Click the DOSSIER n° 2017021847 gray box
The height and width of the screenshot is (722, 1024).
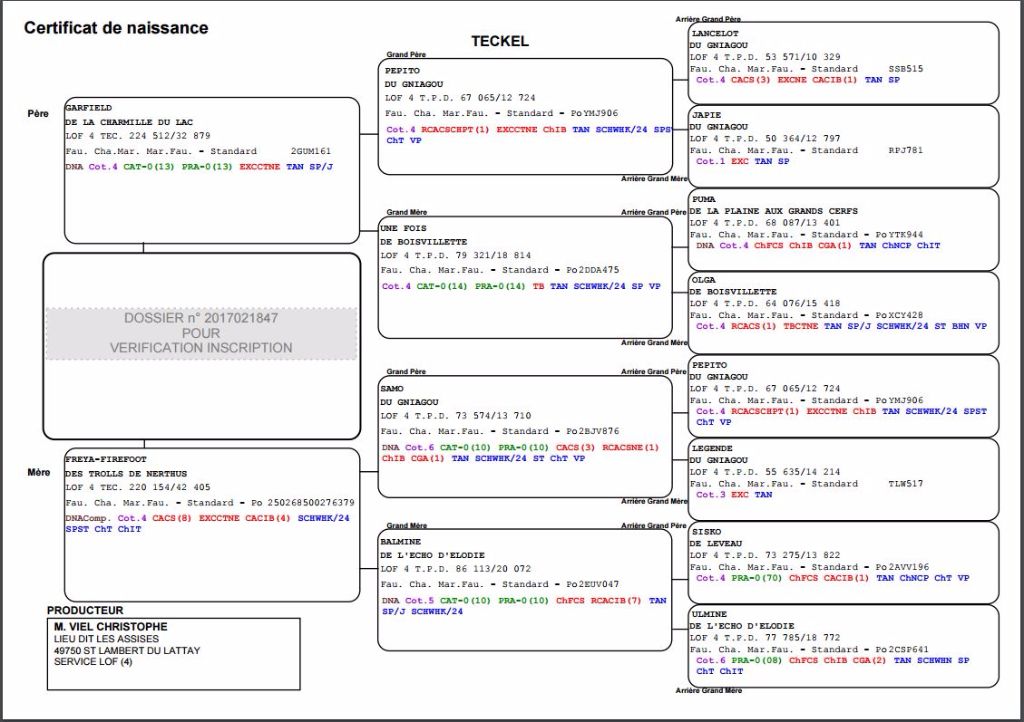201,333
